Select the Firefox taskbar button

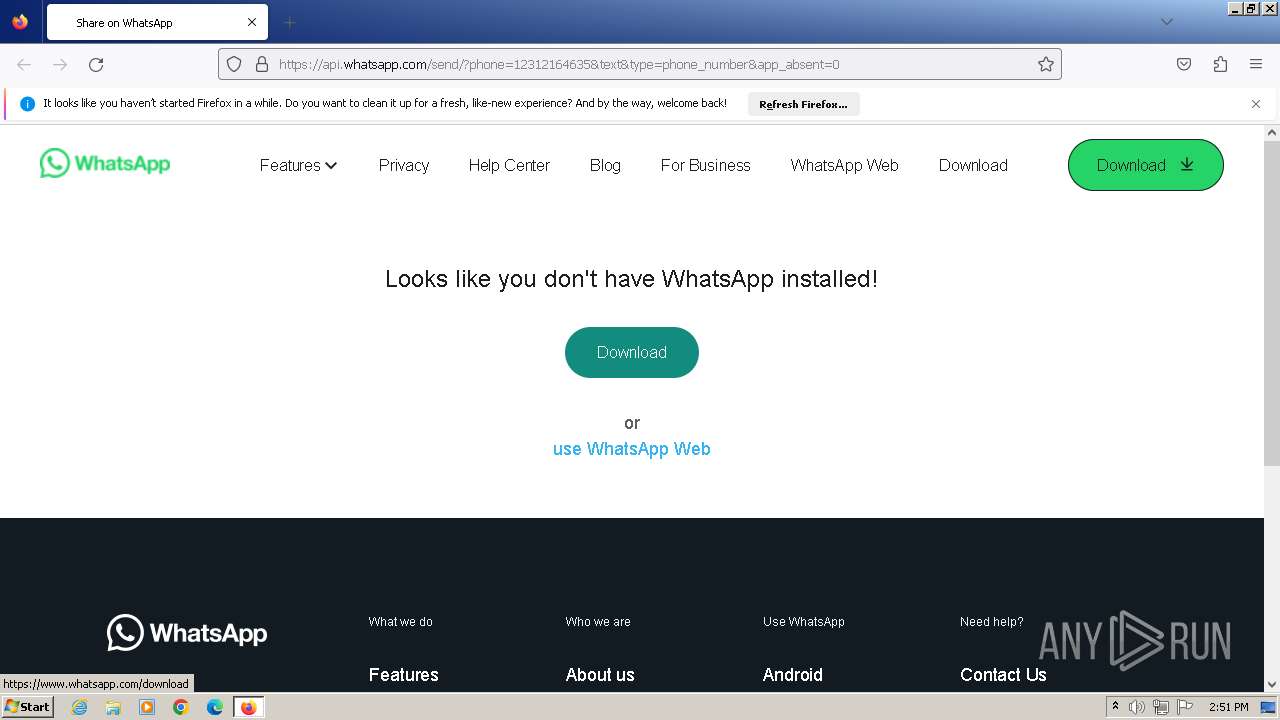point(248,707)
